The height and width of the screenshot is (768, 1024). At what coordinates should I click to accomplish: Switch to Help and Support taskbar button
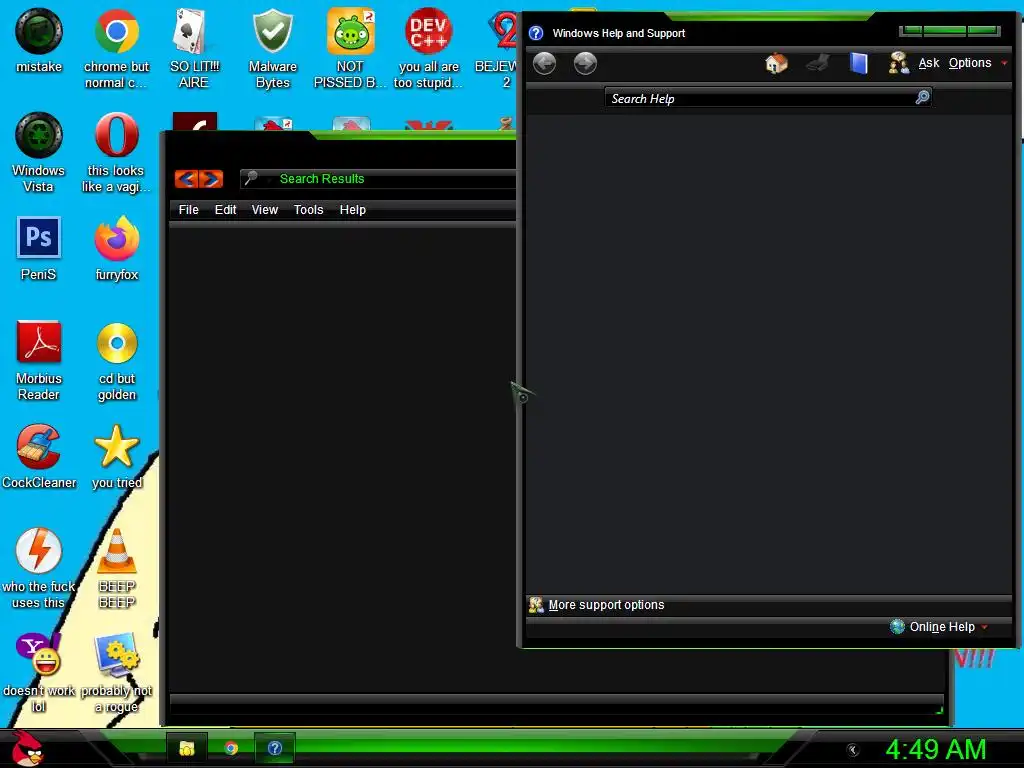(275, 748)
